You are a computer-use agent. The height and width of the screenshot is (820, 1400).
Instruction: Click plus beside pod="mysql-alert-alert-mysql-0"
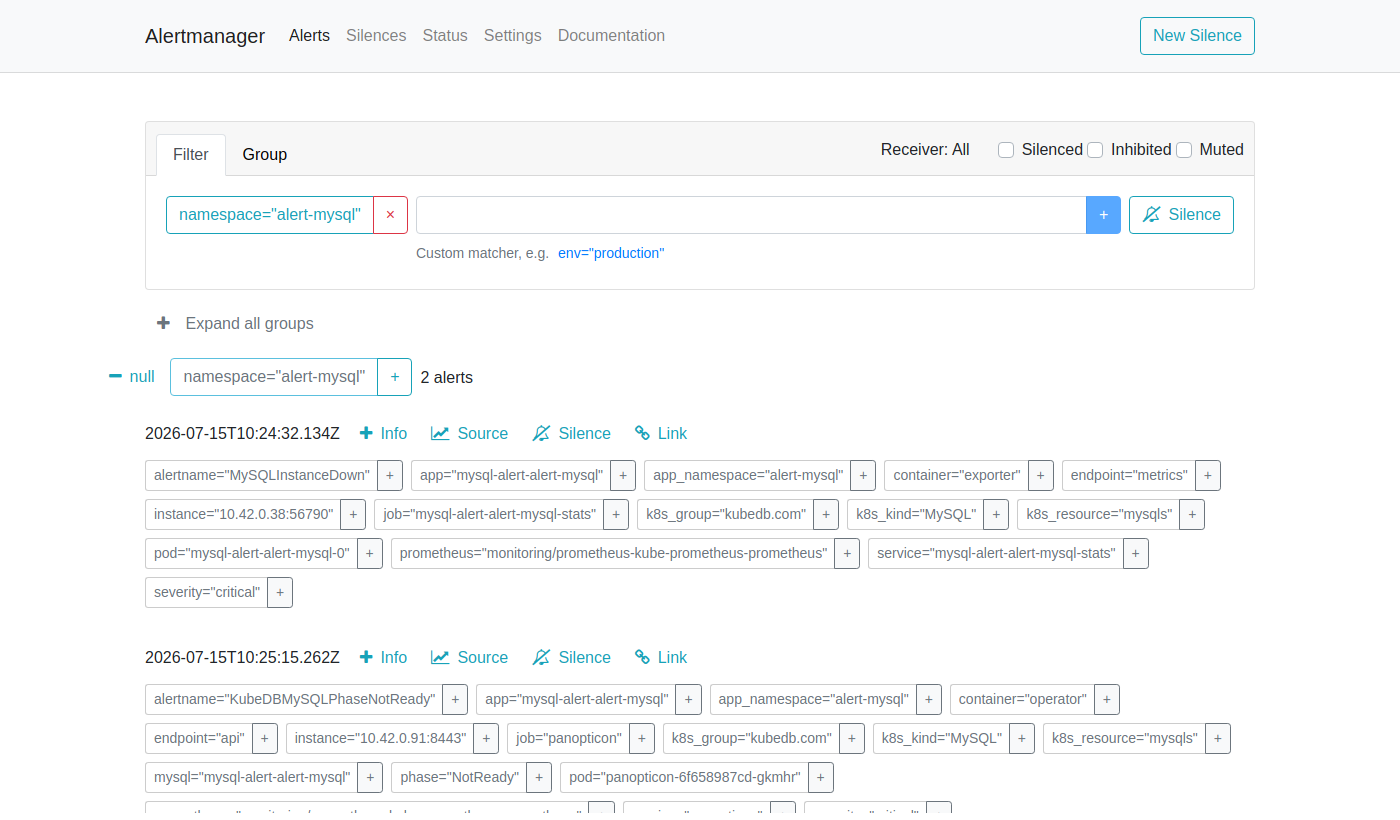(370, 553)
